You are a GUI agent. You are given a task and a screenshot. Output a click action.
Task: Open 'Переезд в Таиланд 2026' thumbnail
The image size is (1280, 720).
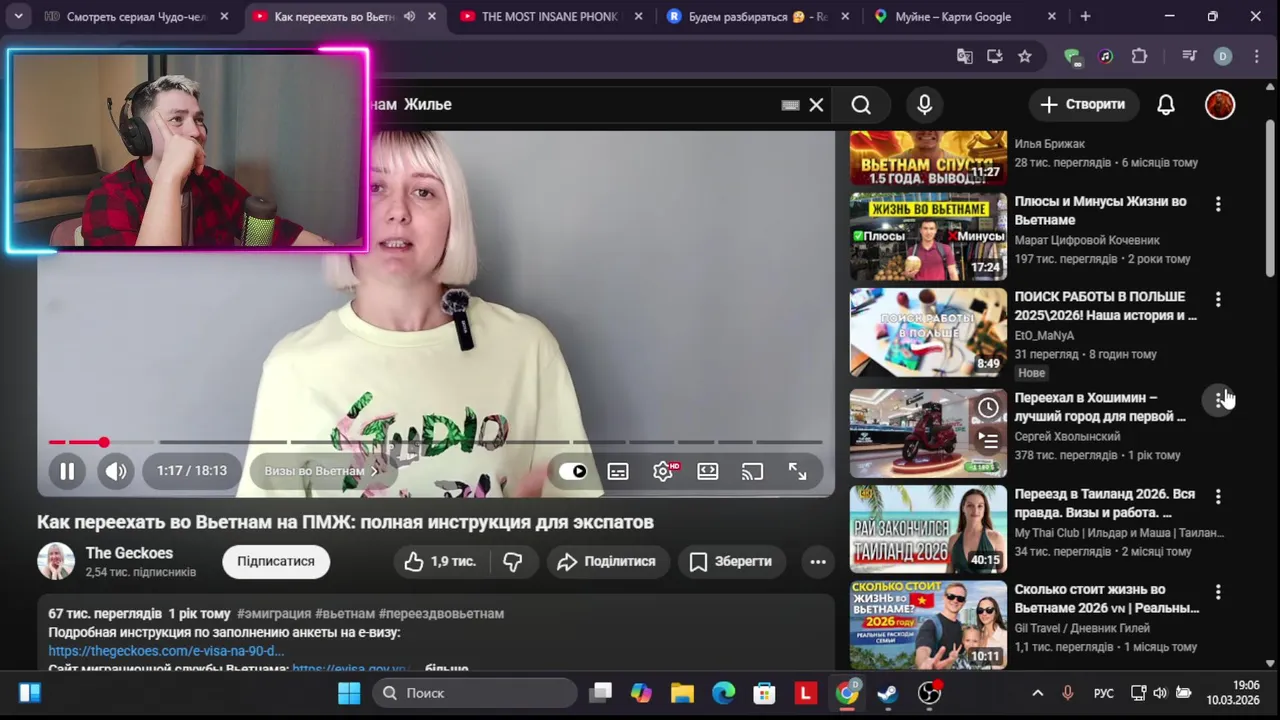point(928,529)
